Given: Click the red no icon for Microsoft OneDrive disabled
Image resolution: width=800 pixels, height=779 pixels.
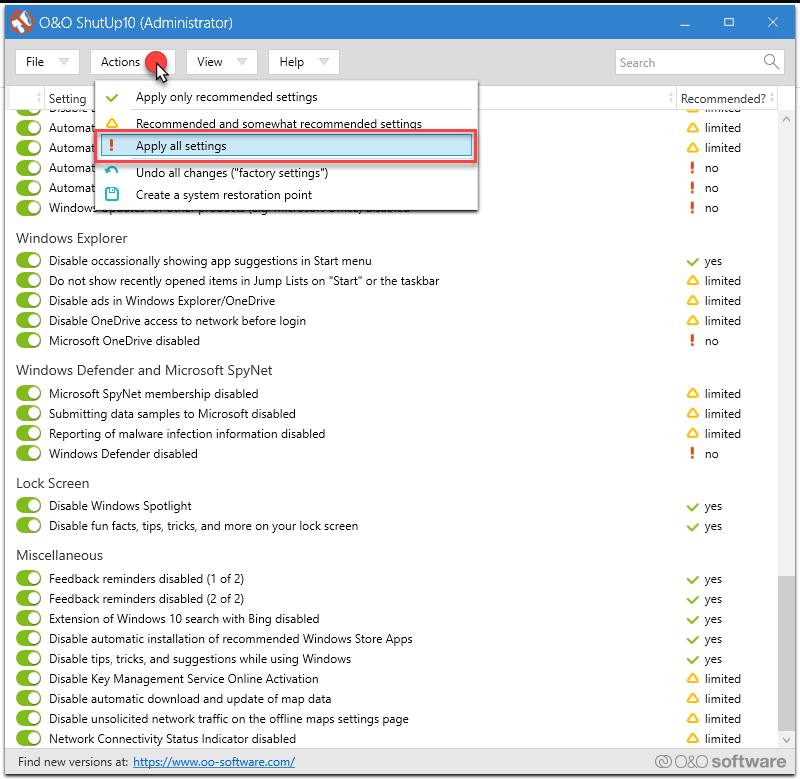Looking at the screenshot, I should 692,340.
